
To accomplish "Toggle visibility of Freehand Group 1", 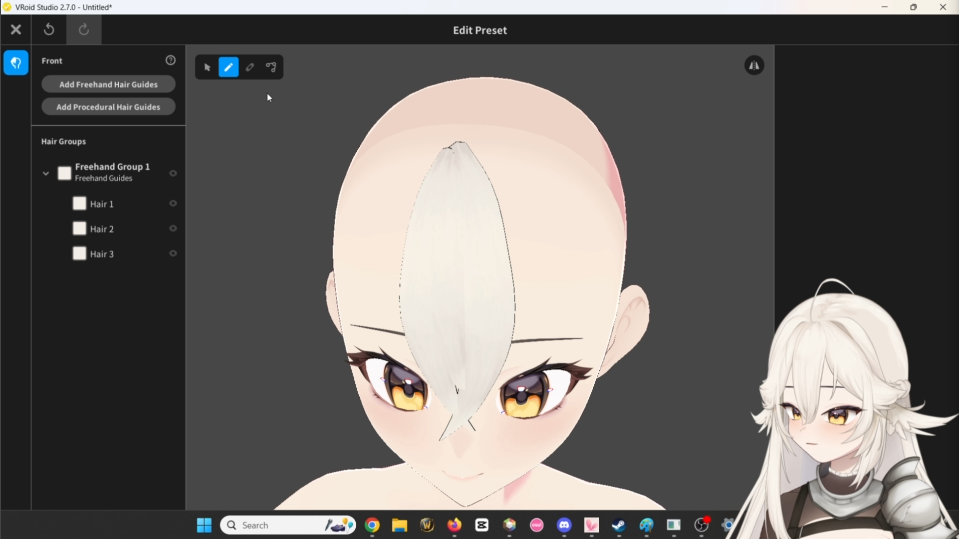I will tap(173, 173).
